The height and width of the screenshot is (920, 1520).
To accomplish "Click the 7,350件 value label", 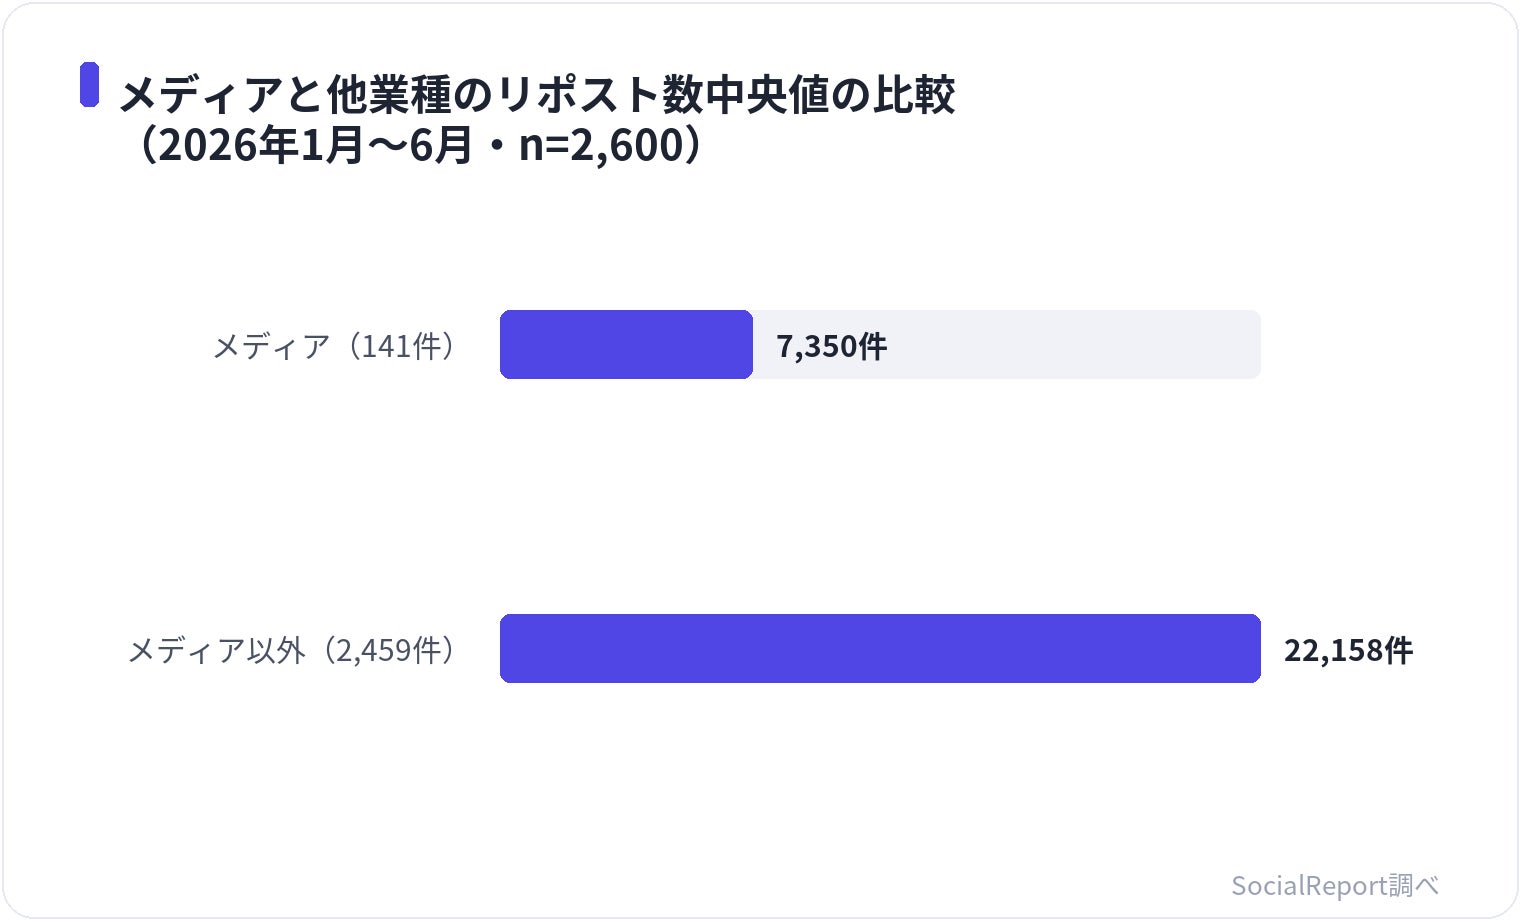I will (x=831, y=346).
